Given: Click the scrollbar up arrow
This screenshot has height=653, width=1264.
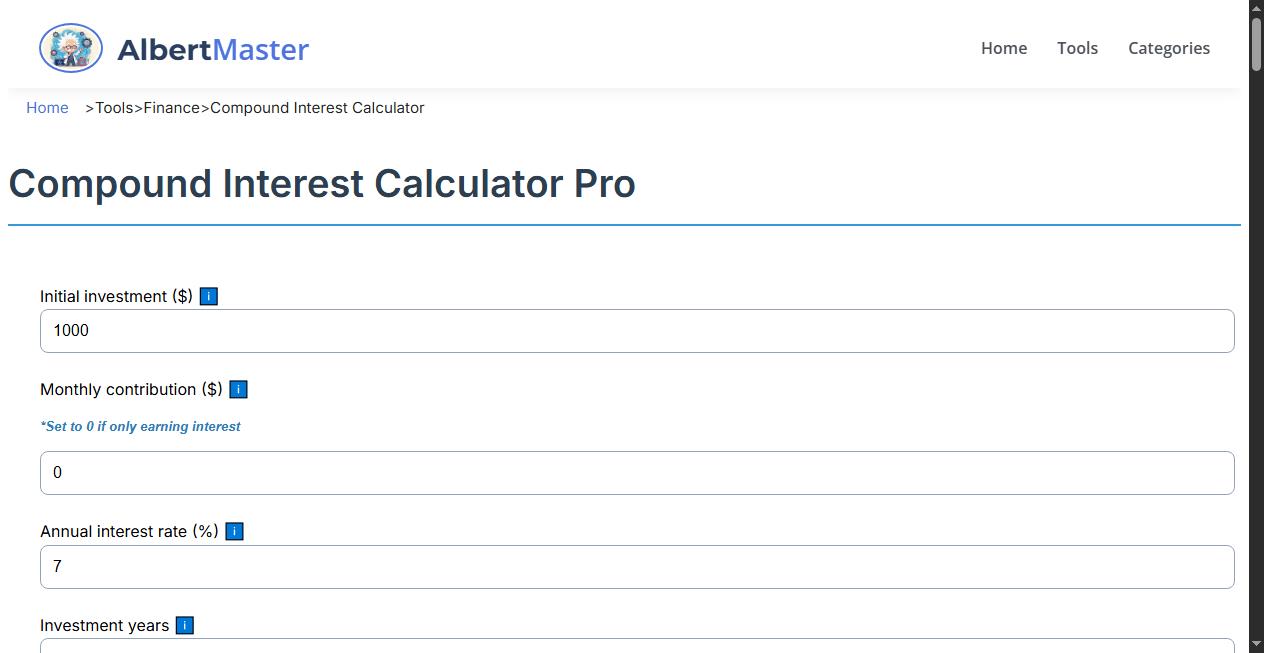Looking at the screenshot, I should (x=1255, y=8).
